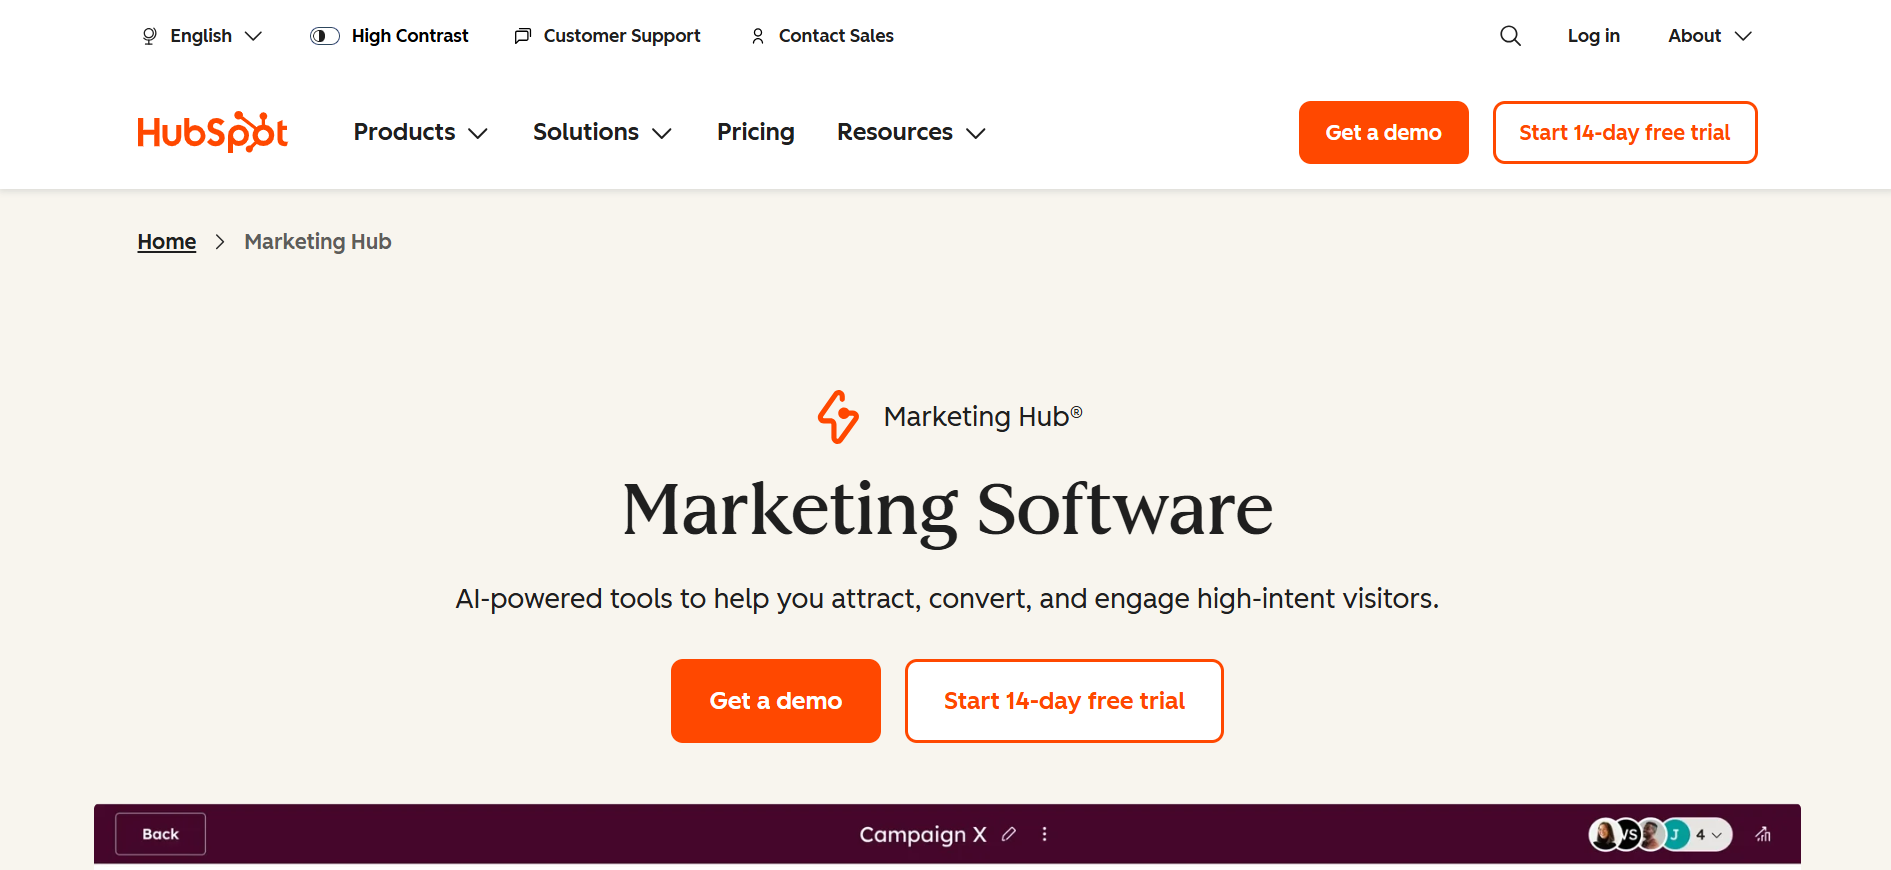
Task: Enable High Contrast mode
Action: point(324,35)
